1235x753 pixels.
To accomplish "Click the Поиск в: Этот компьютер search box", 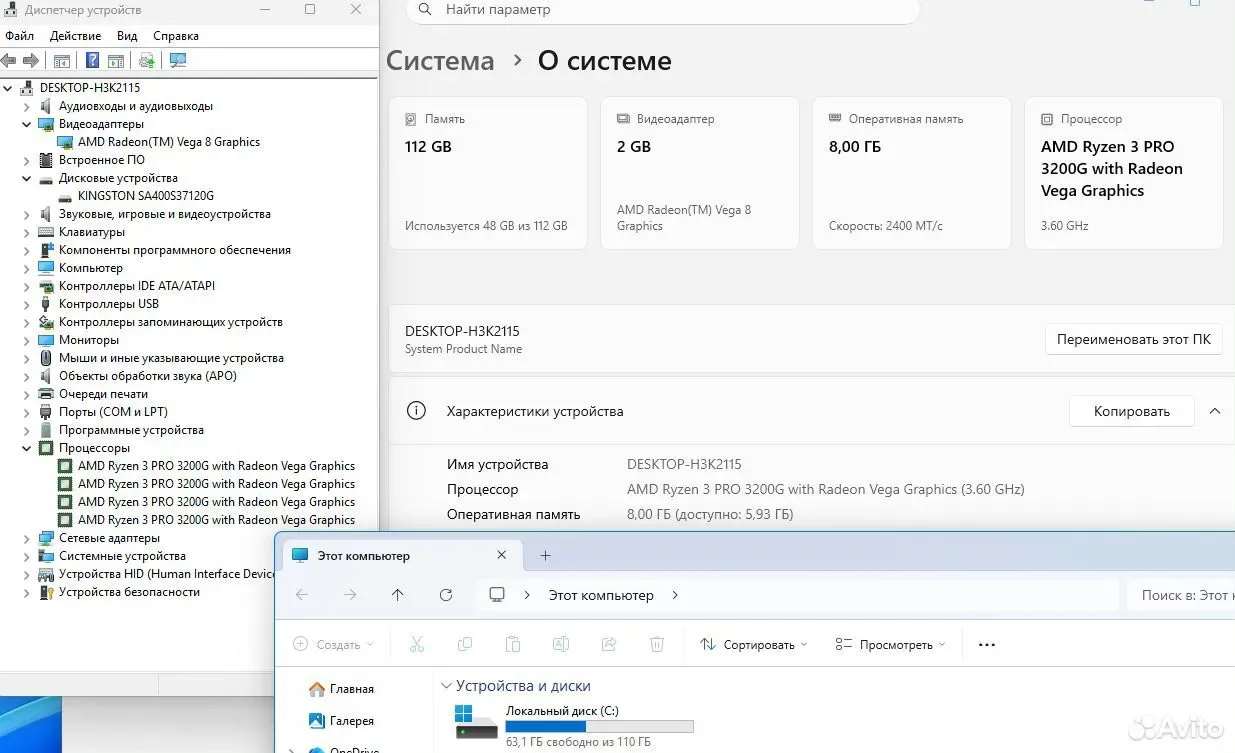I will pos(1180,595).
